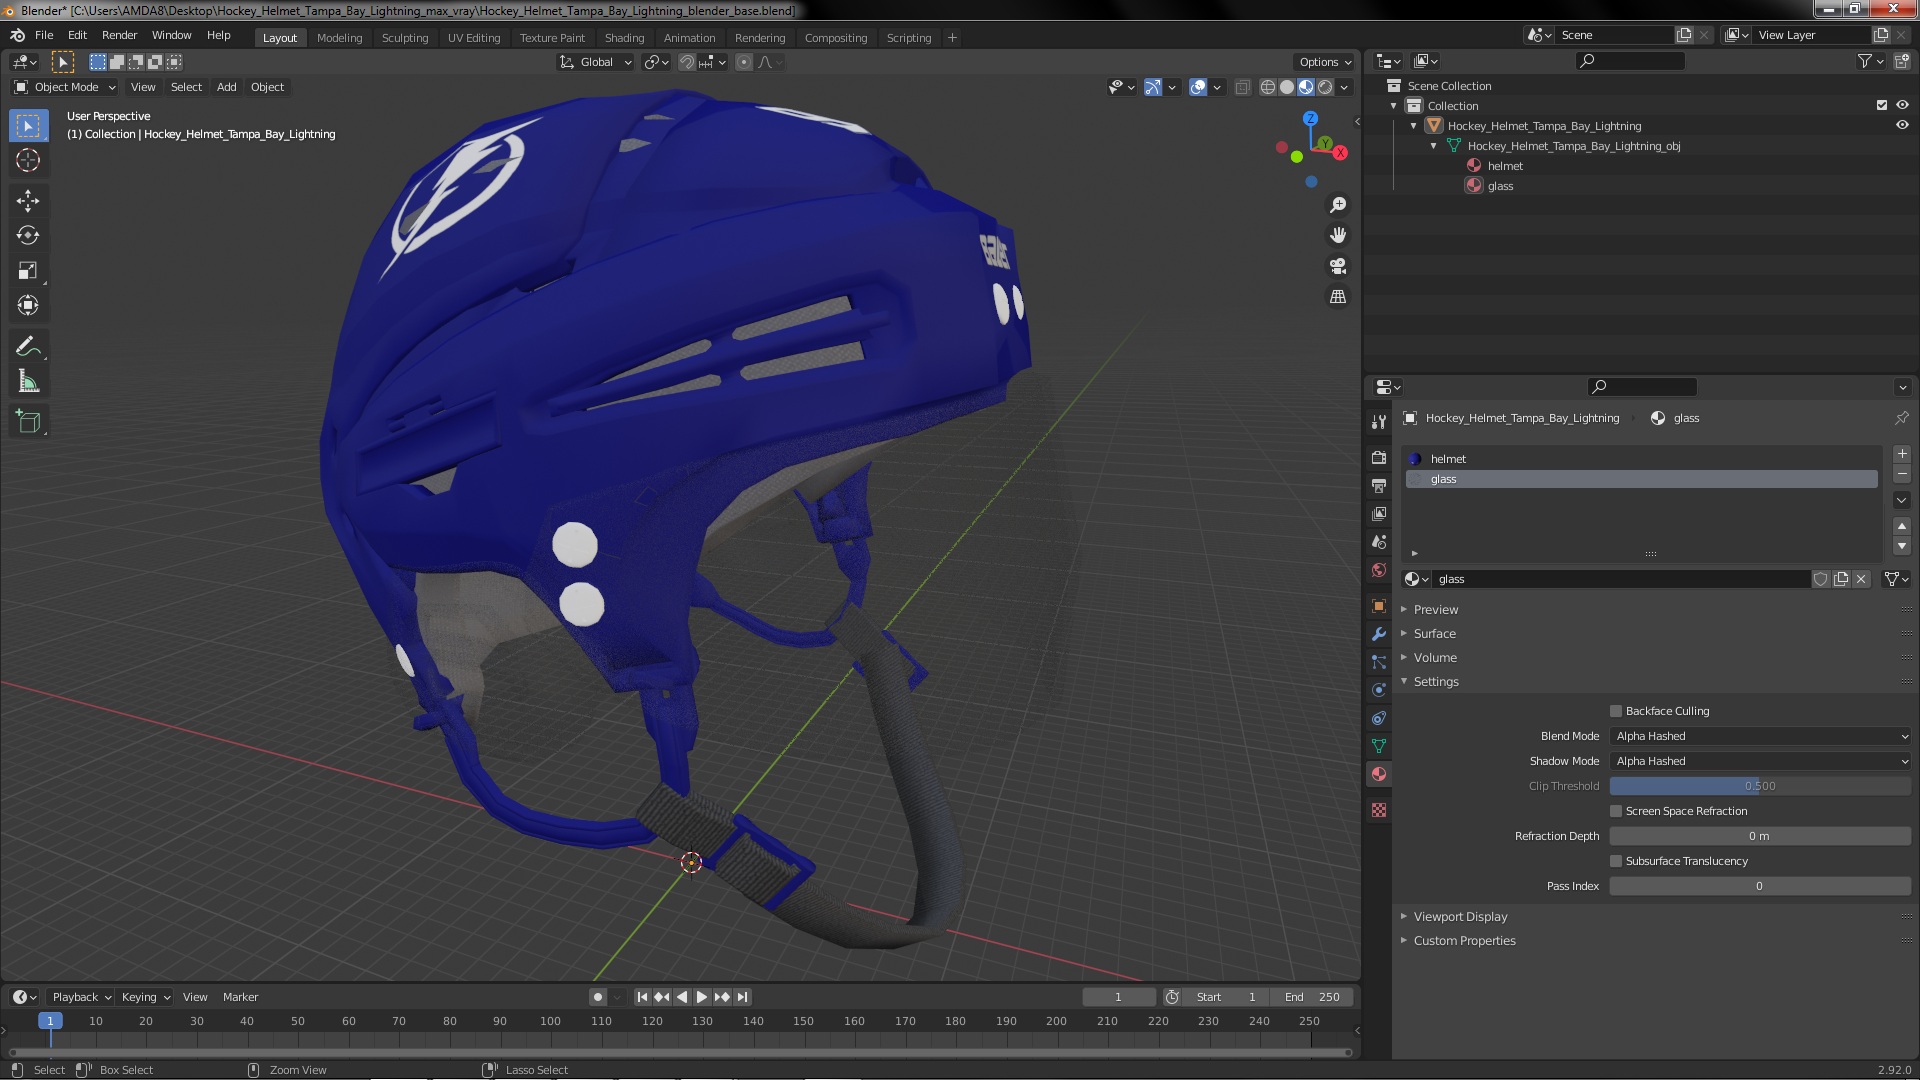Click the pan view hand icon
This screenshot has height=1080, width=1920.
coord(1338,235)
